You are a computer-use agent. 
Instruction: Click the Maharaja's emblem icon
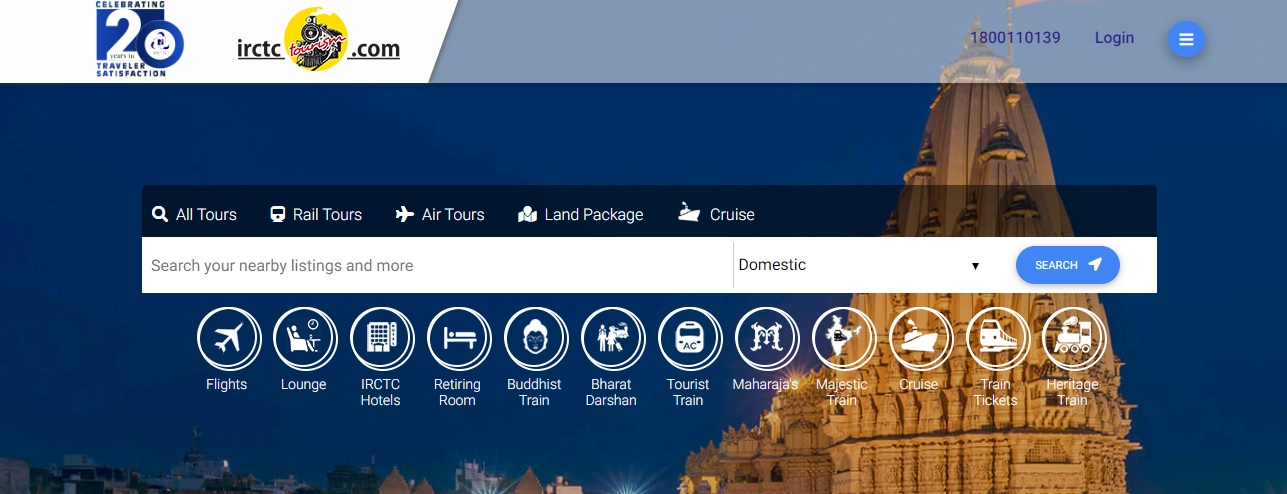pos(768,339)
